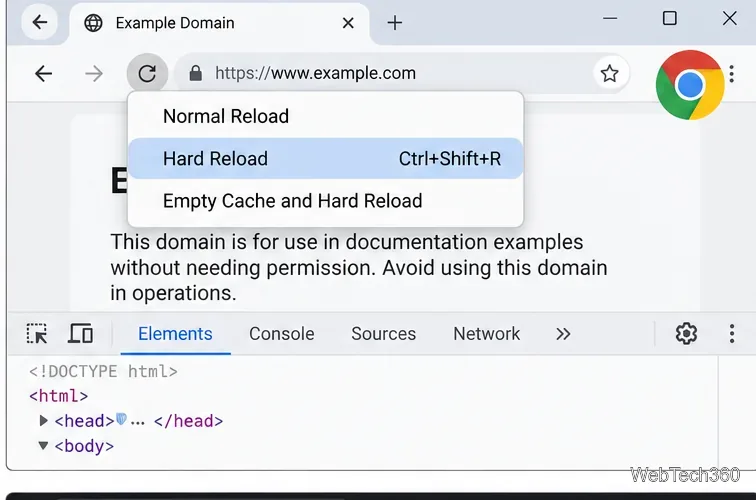Screen dimensions: 756x500
Task: Click the page paragraph about documentation examples
Action: pyautogui.click(x=359, y=268)
